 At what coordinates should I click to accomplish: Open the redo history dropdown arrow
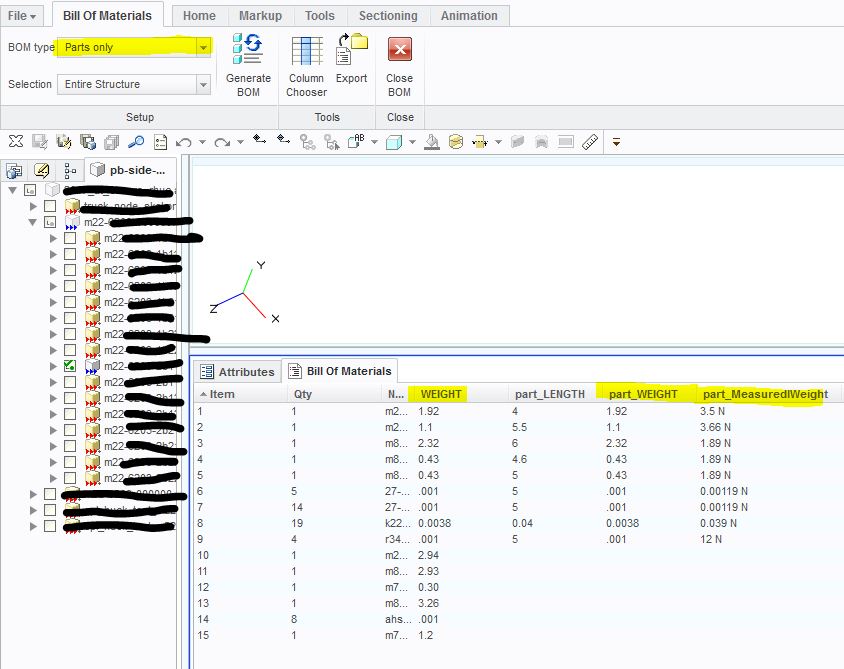click(241, 143)
